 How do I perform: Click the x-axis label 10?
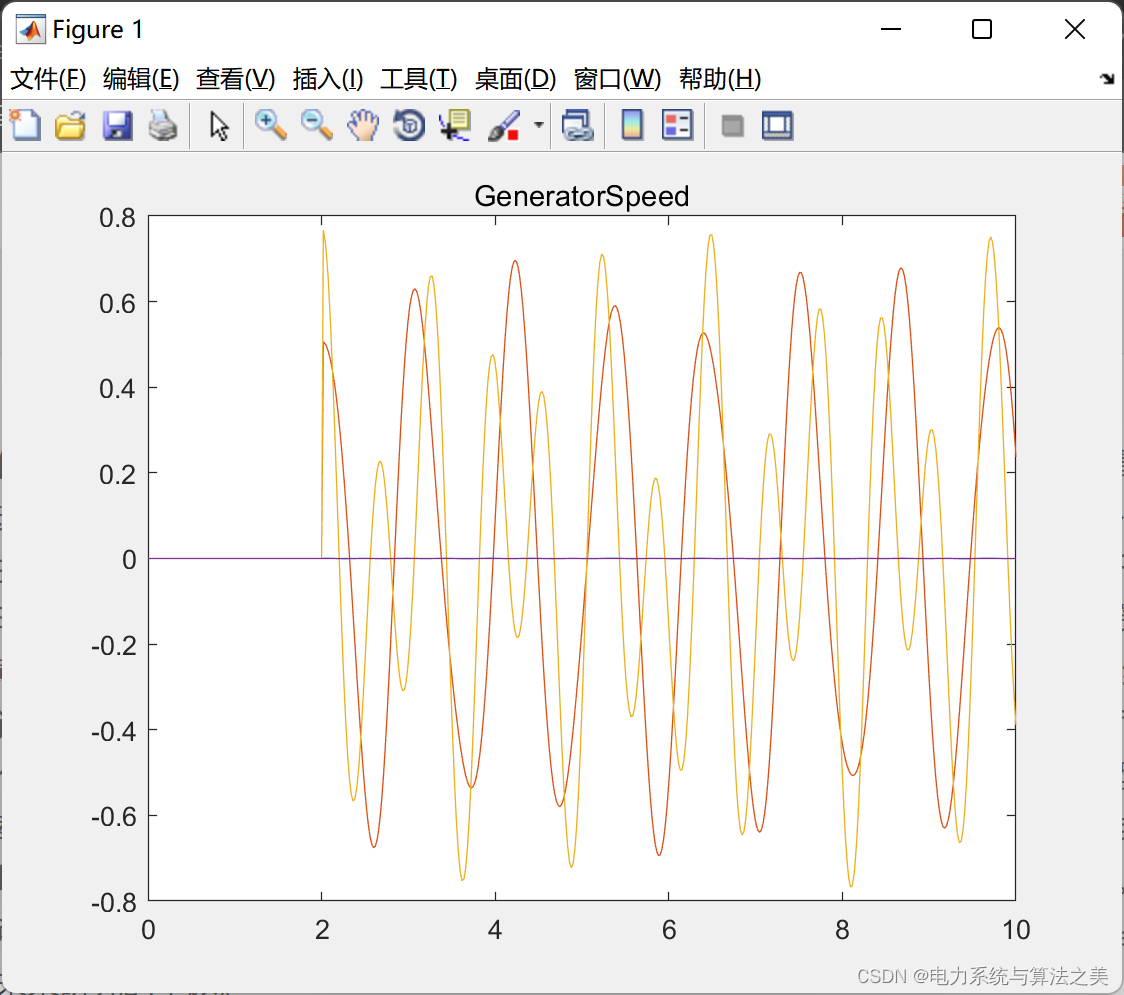pos(1016,930)
